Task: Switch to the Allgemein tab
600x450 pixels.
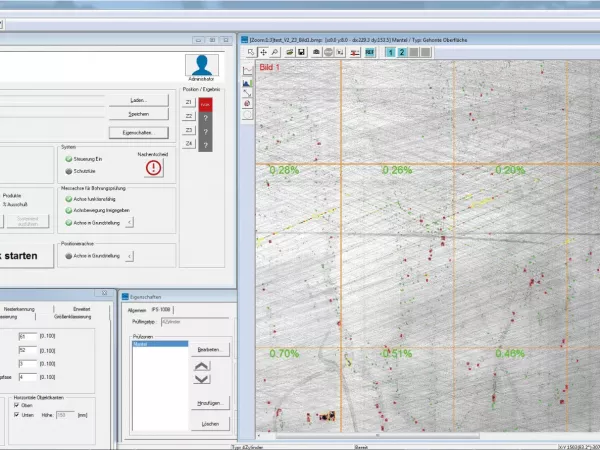Action: pos(136,310)
